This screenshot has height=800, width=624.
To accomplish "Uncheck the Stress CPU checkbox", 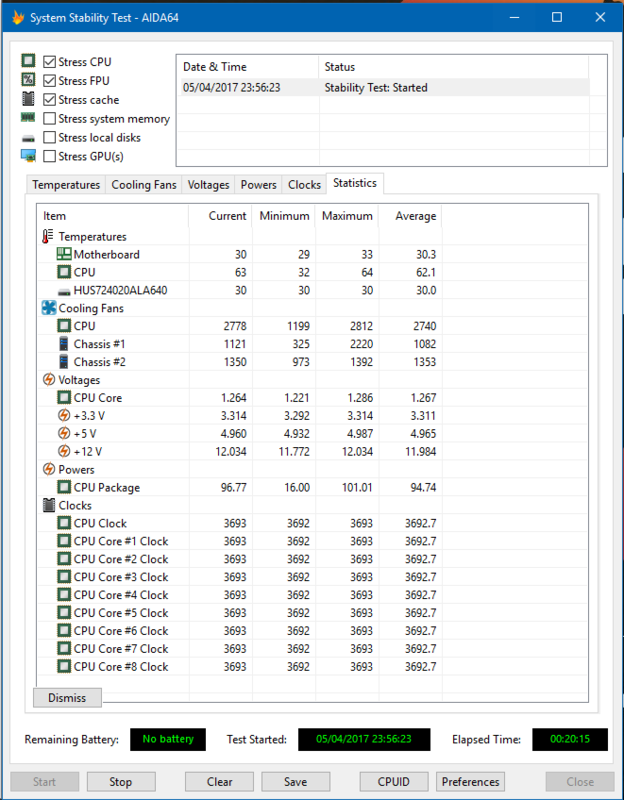I will [50, 62].
